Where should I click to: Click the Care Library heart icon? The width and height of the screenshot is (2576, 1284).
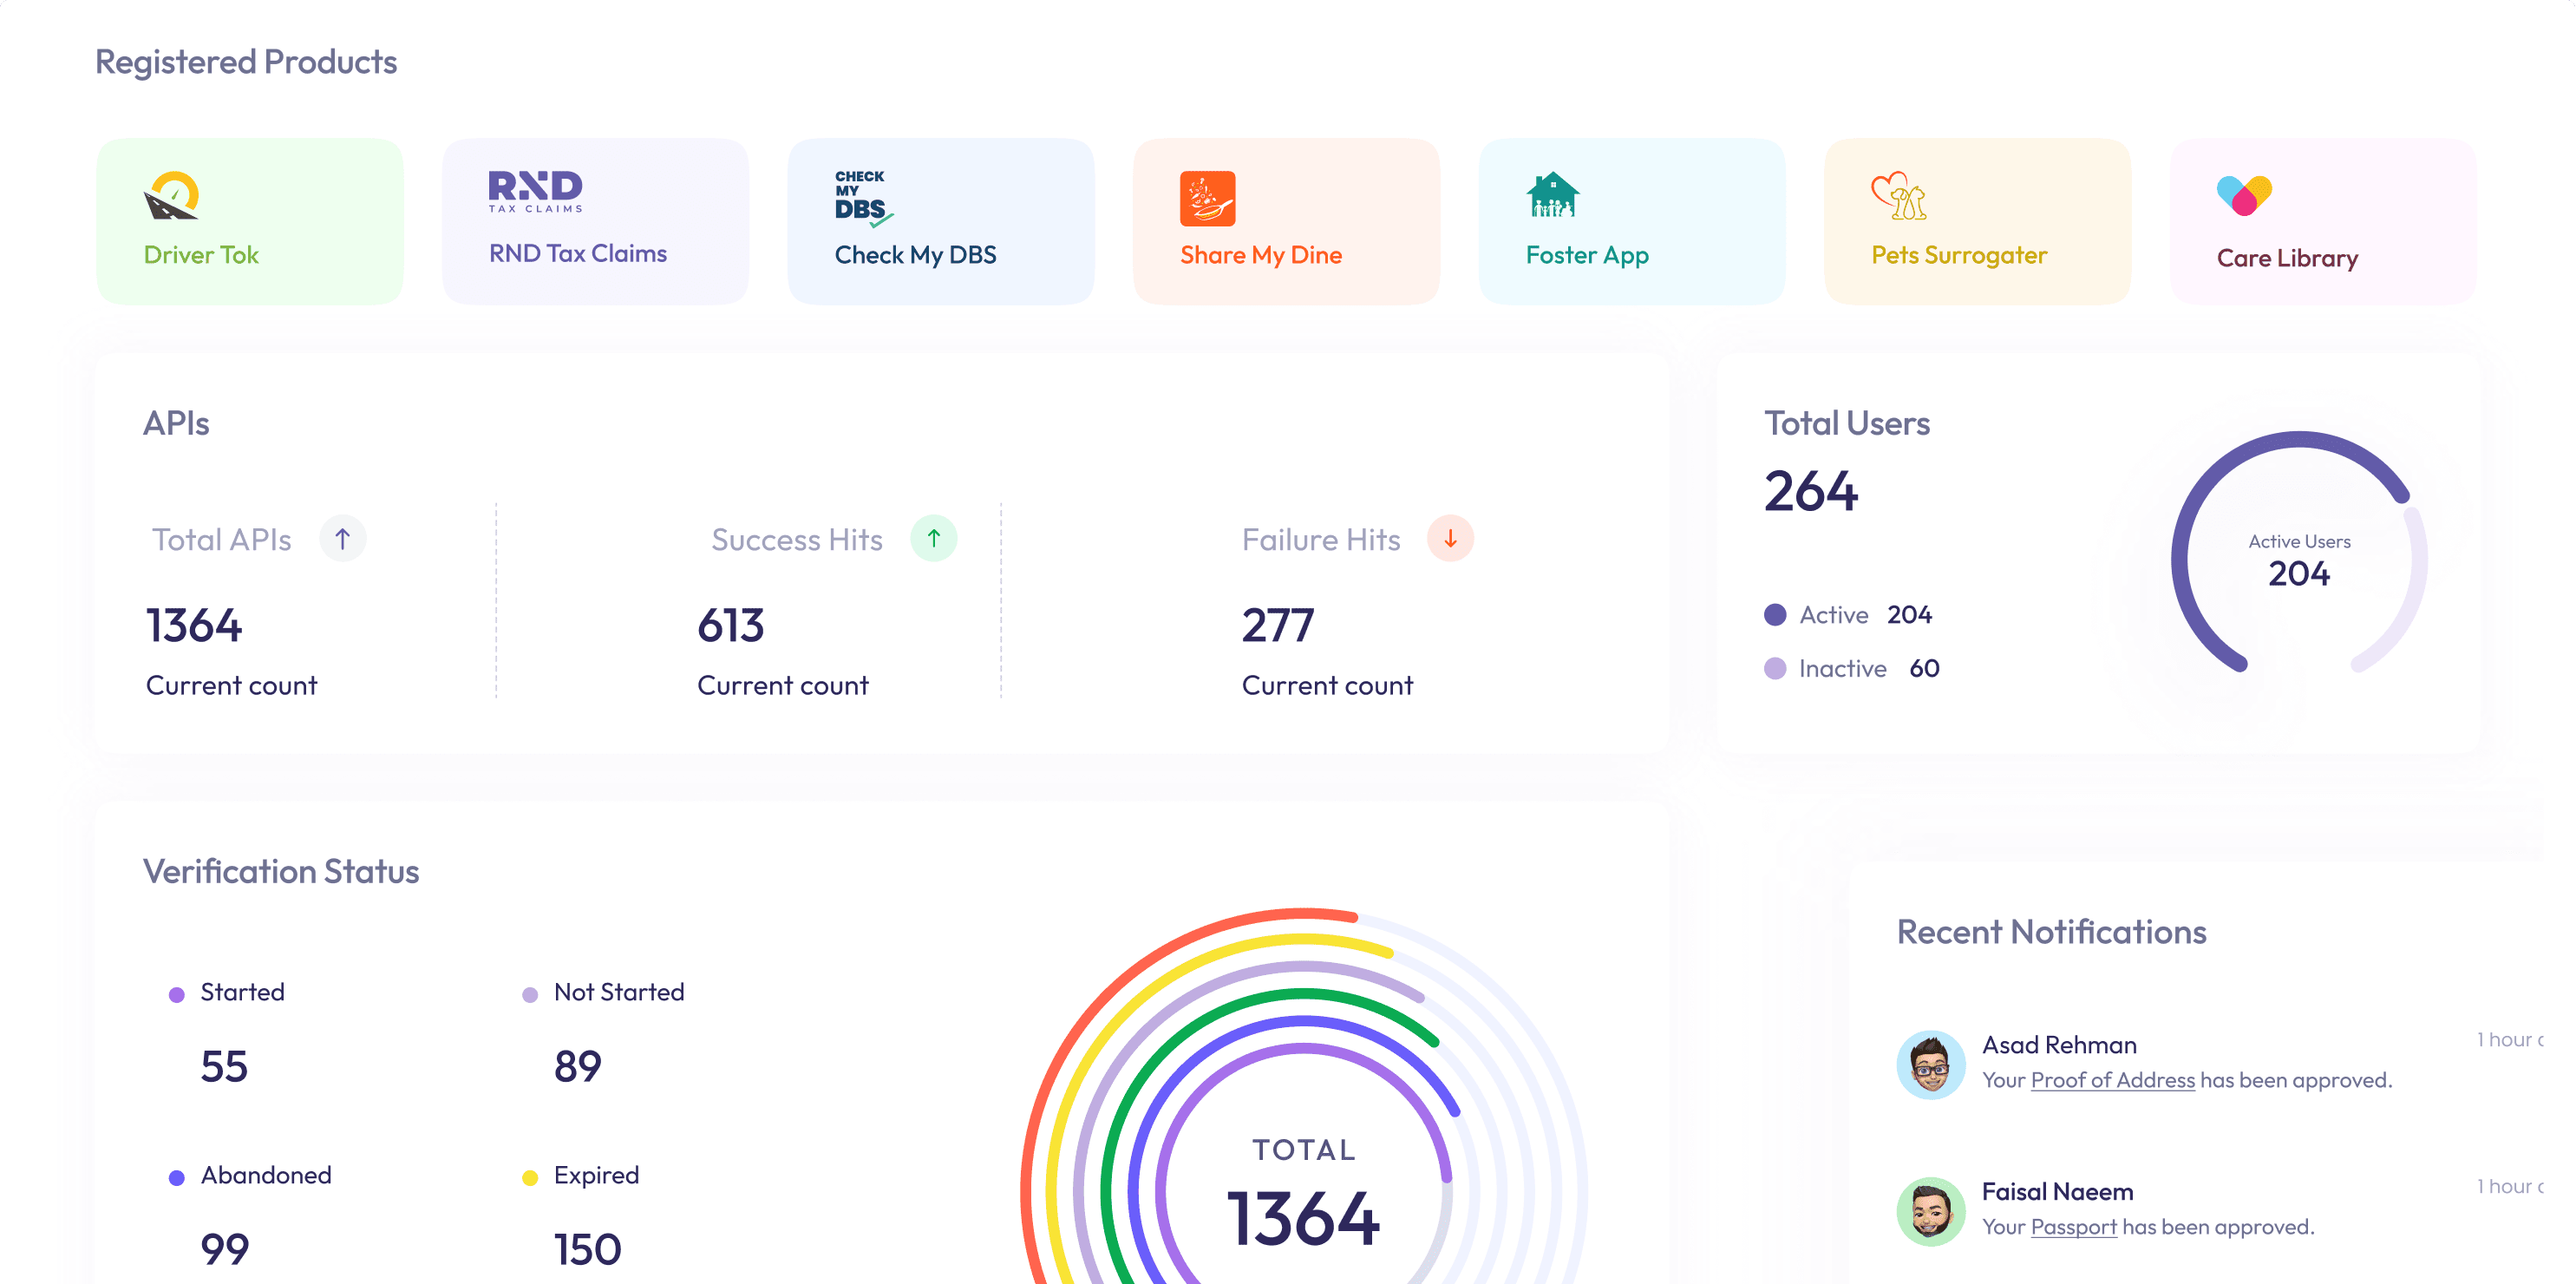pyautogui.click(x=2244, y=195)
